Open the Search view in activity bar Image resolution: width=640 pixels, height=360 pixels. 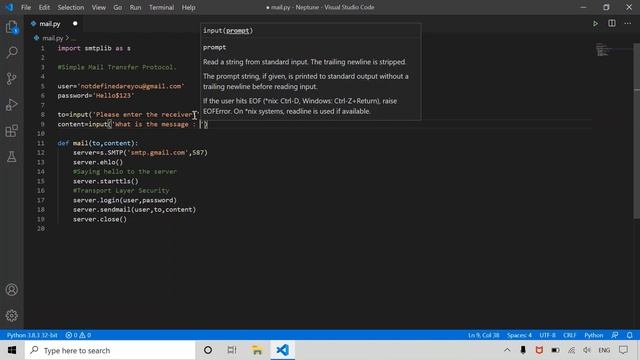(x=12, y=52)
